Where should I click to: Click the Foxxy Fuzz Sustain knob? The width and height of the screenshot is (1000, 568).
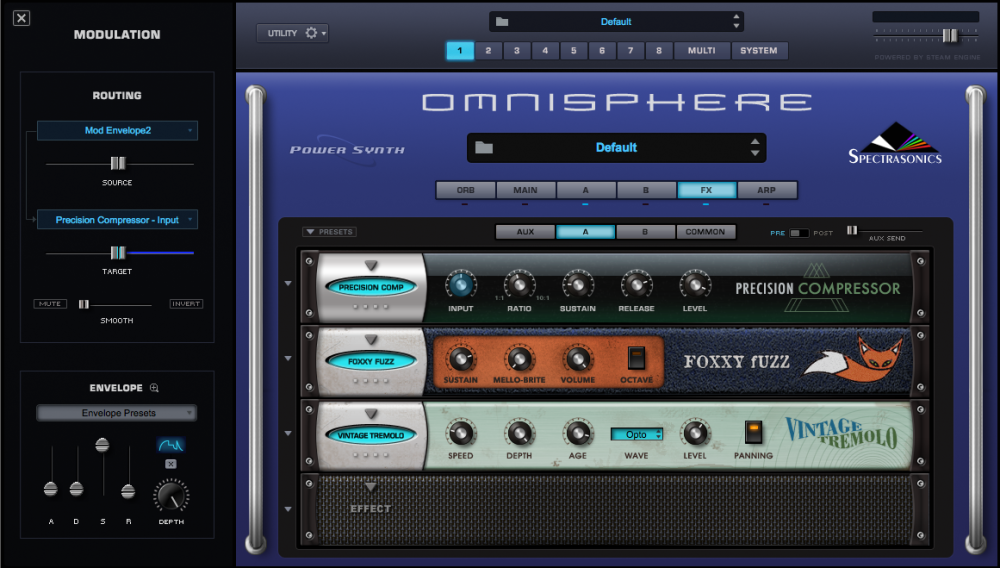[x=460, y=360]
